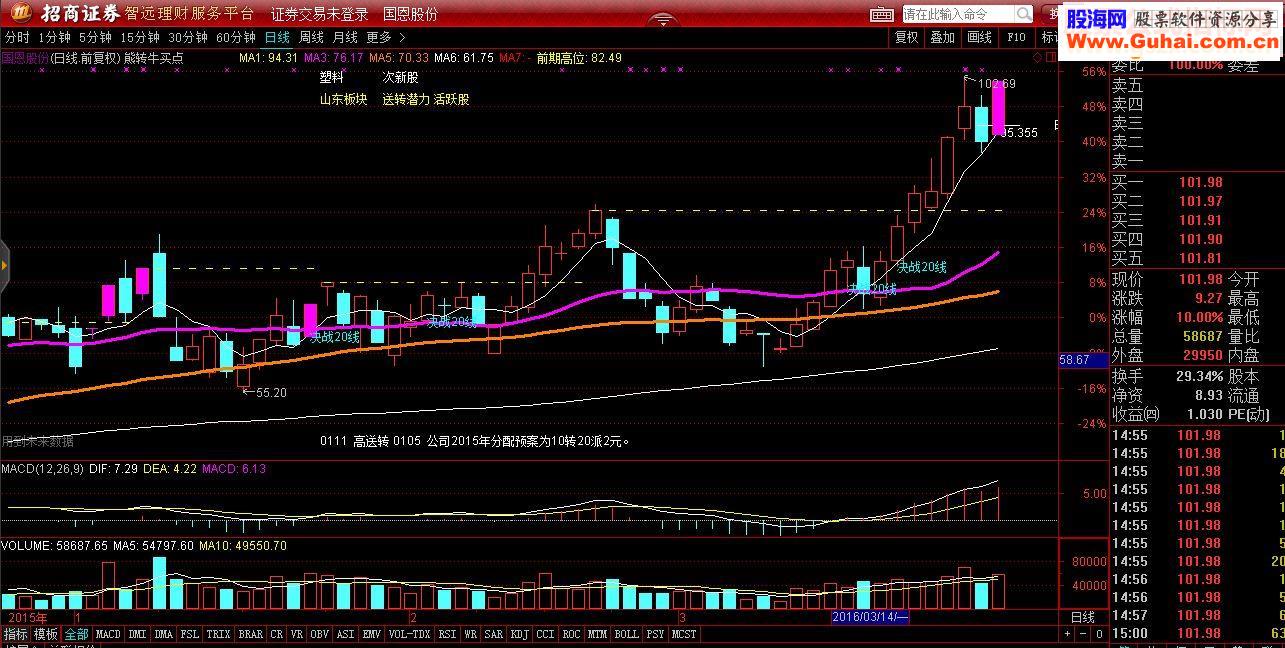1285x648 pixels.
Task: Select the BRAR indicator
Action: [251, 634]
